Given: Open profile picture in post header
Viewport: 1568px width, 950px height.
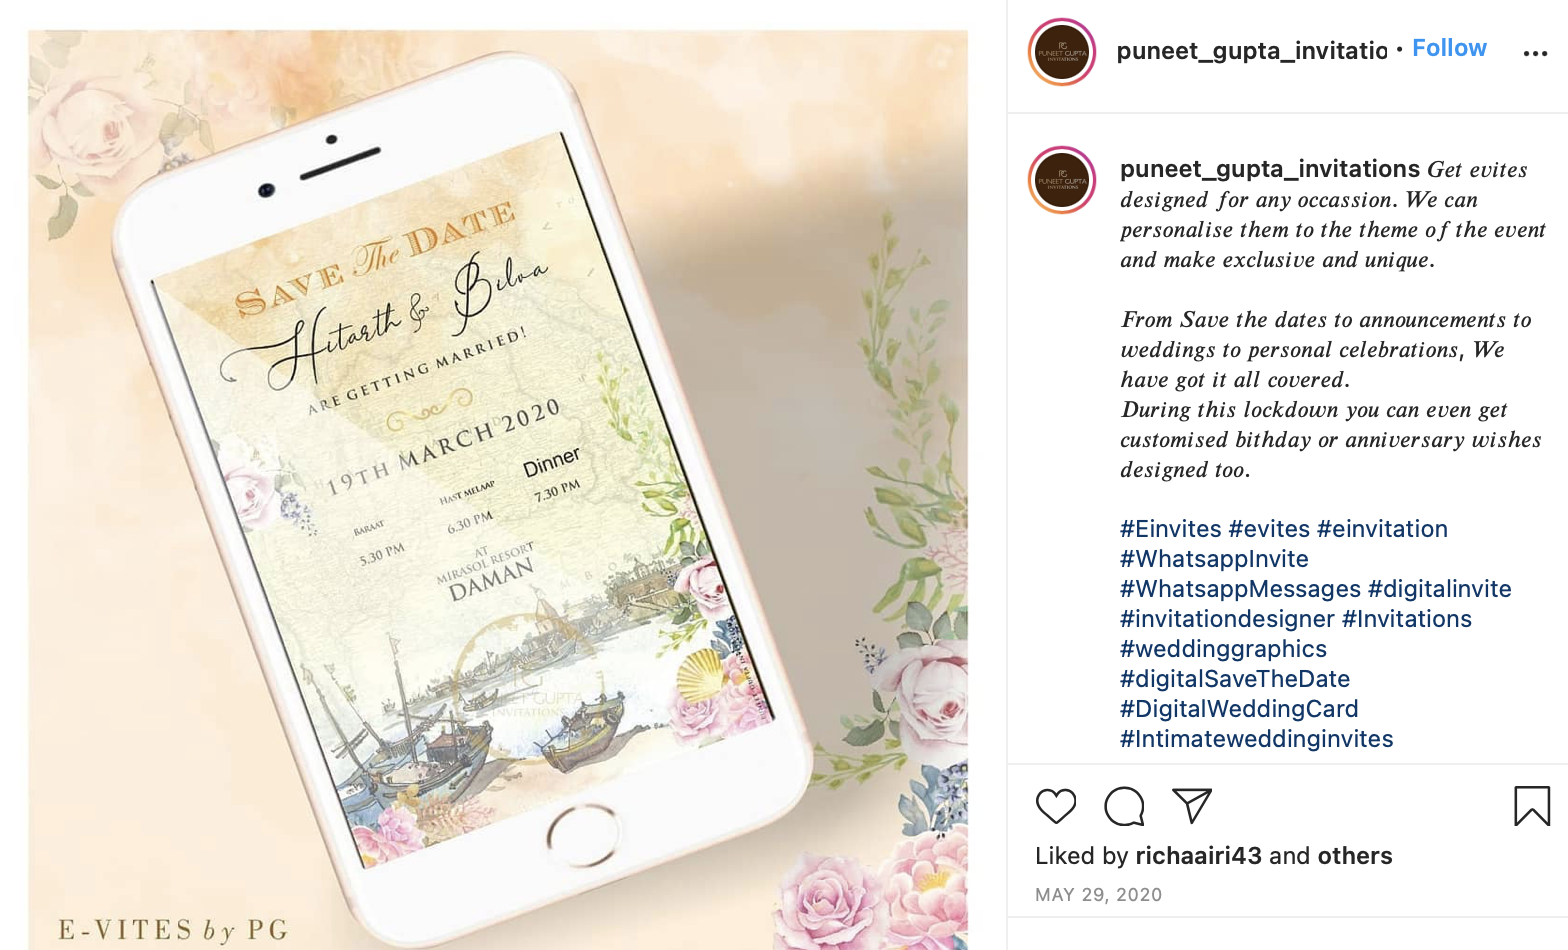Looking at the screenshot, I should point(1062,52).
